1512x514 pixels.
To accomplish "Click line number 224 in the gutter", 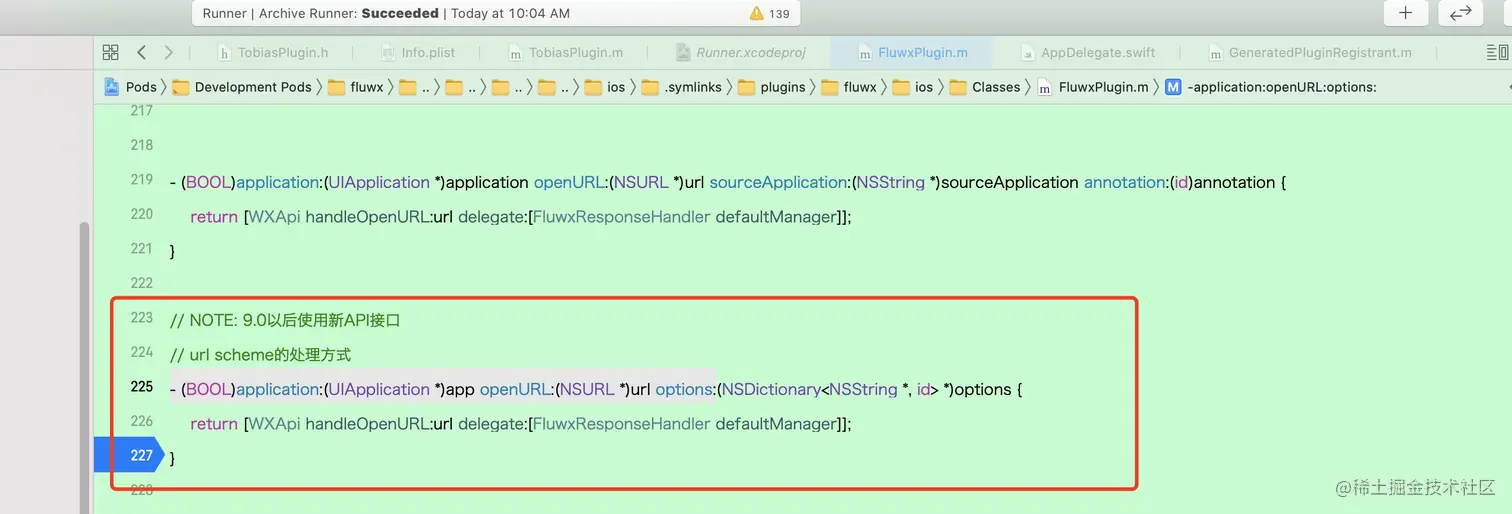I will pos(142,352).
